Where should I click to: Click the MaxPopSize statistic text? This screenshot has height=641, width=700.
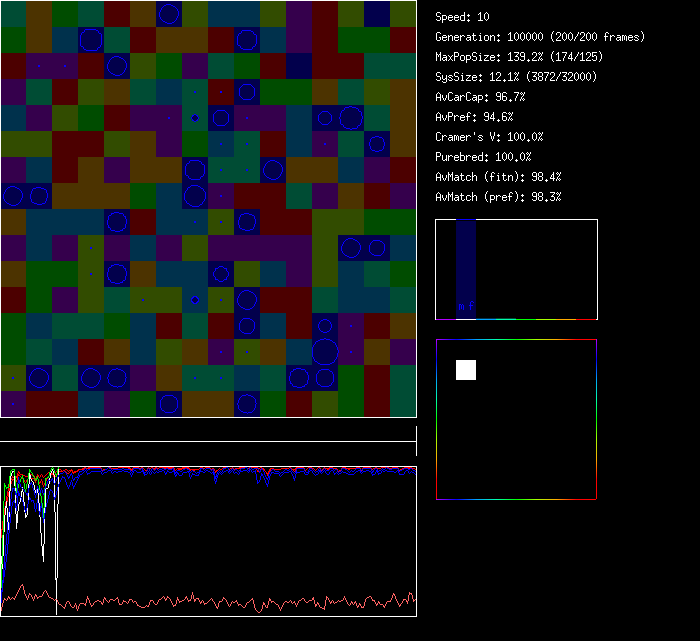[518, 57]
